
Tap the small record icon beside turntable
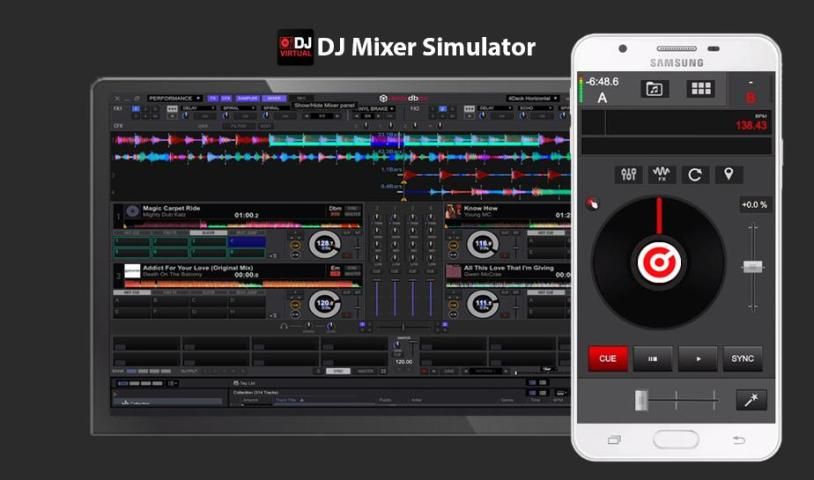591,204
